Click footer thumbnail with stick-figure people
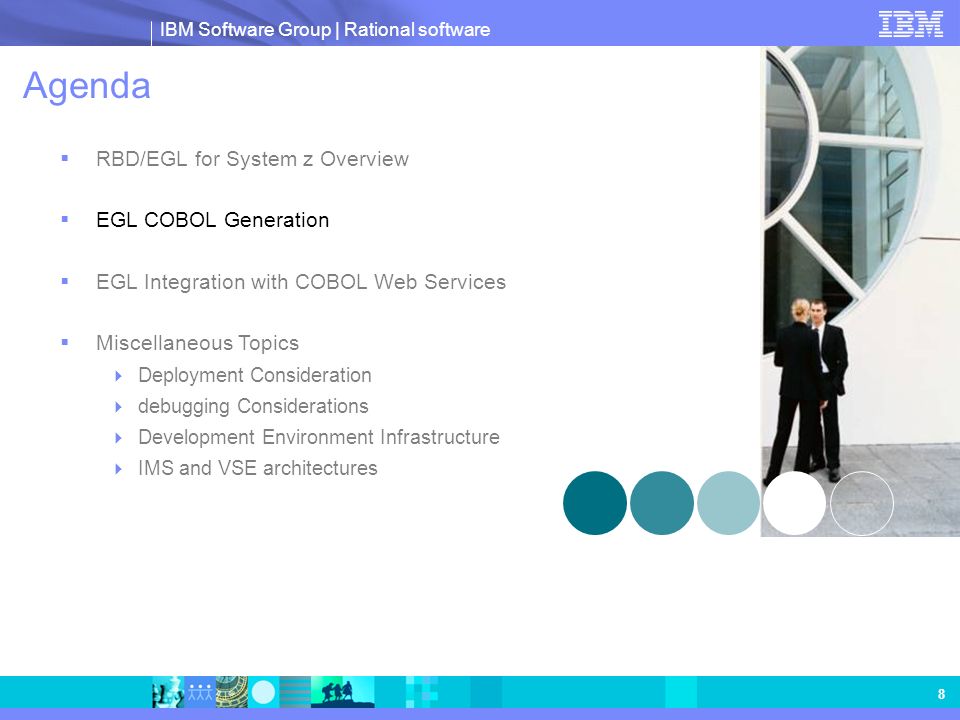This screenshot has width=960, height=720. point(200,692)
